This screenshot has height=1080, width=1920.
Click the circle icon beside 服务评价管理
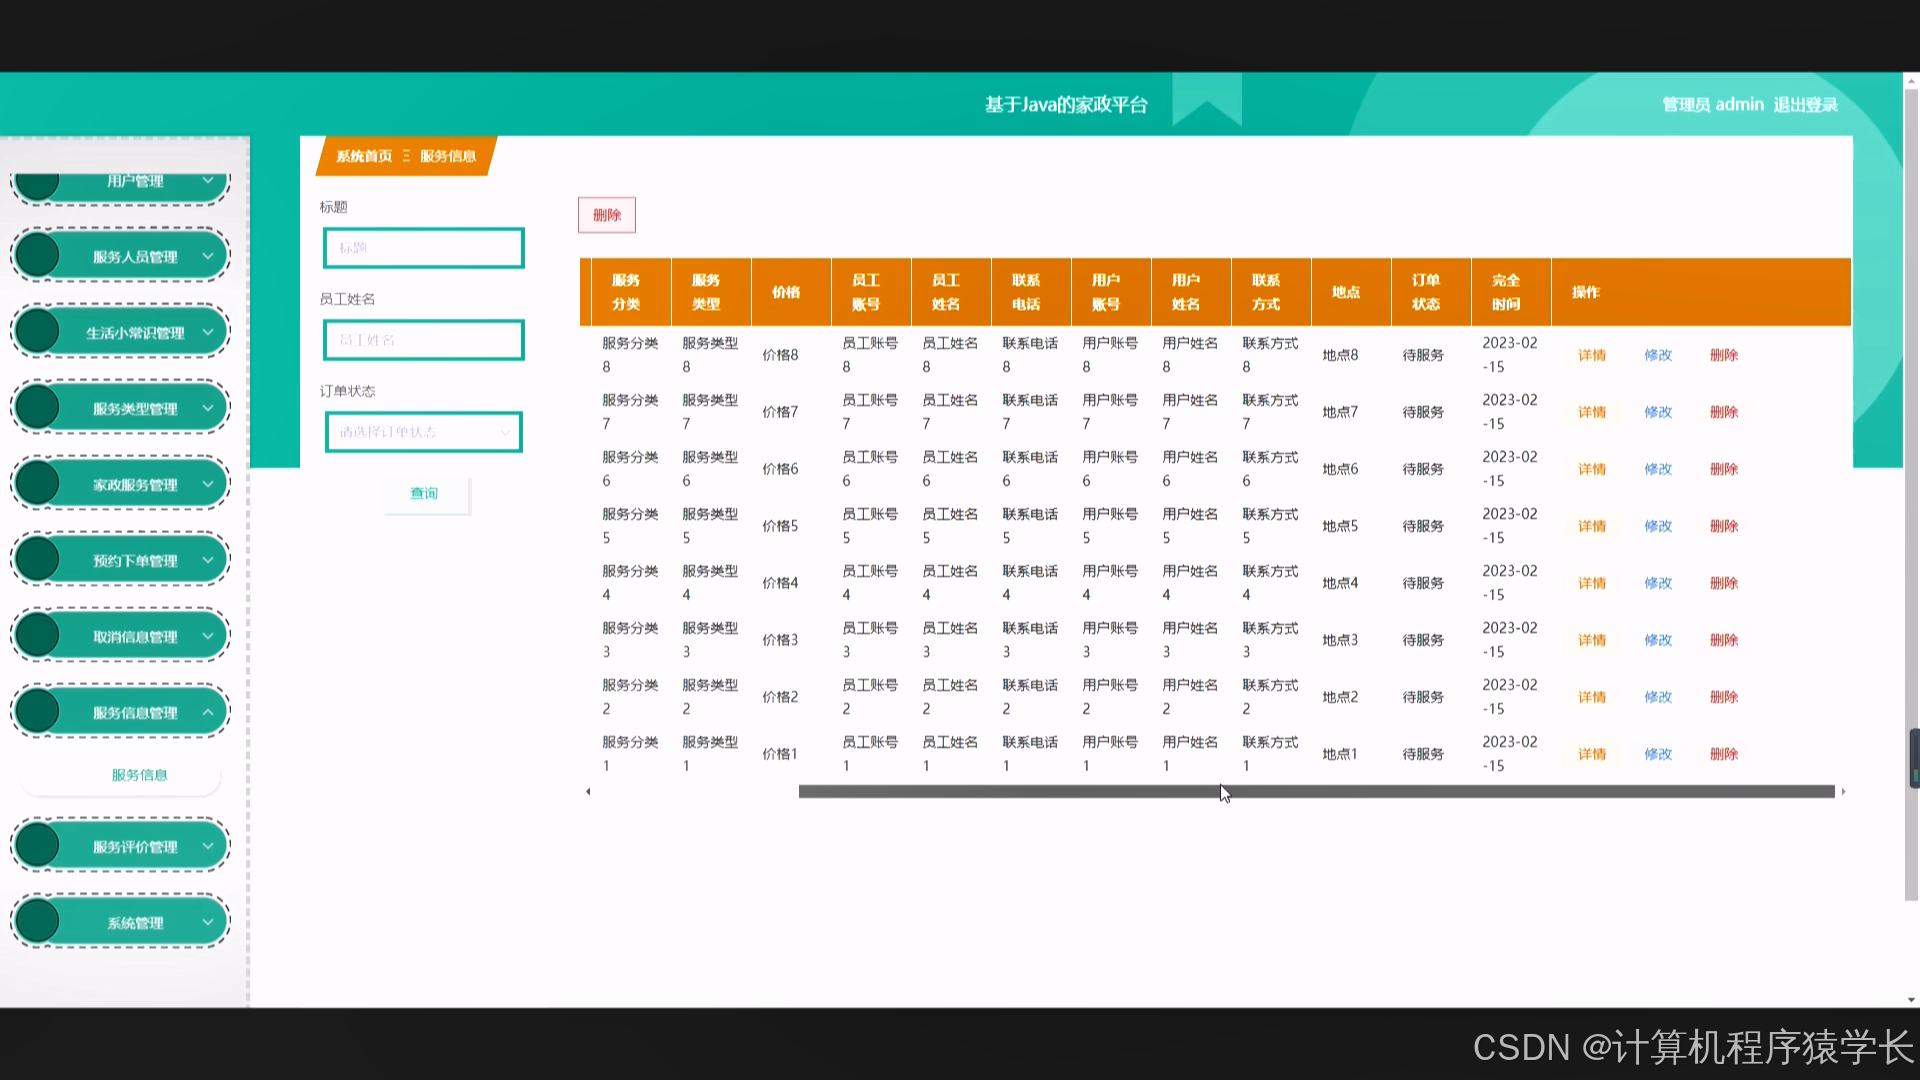coord(38,846)
